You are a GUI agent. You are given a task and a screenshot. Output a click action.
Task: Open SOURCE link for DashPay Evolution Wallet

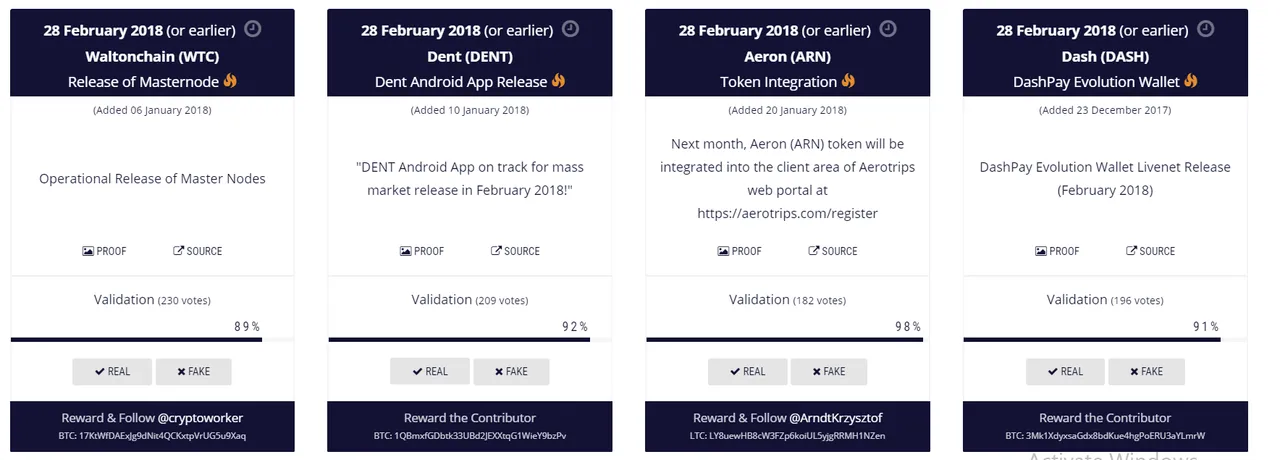pyautogui.click(x=1151, y=251)
